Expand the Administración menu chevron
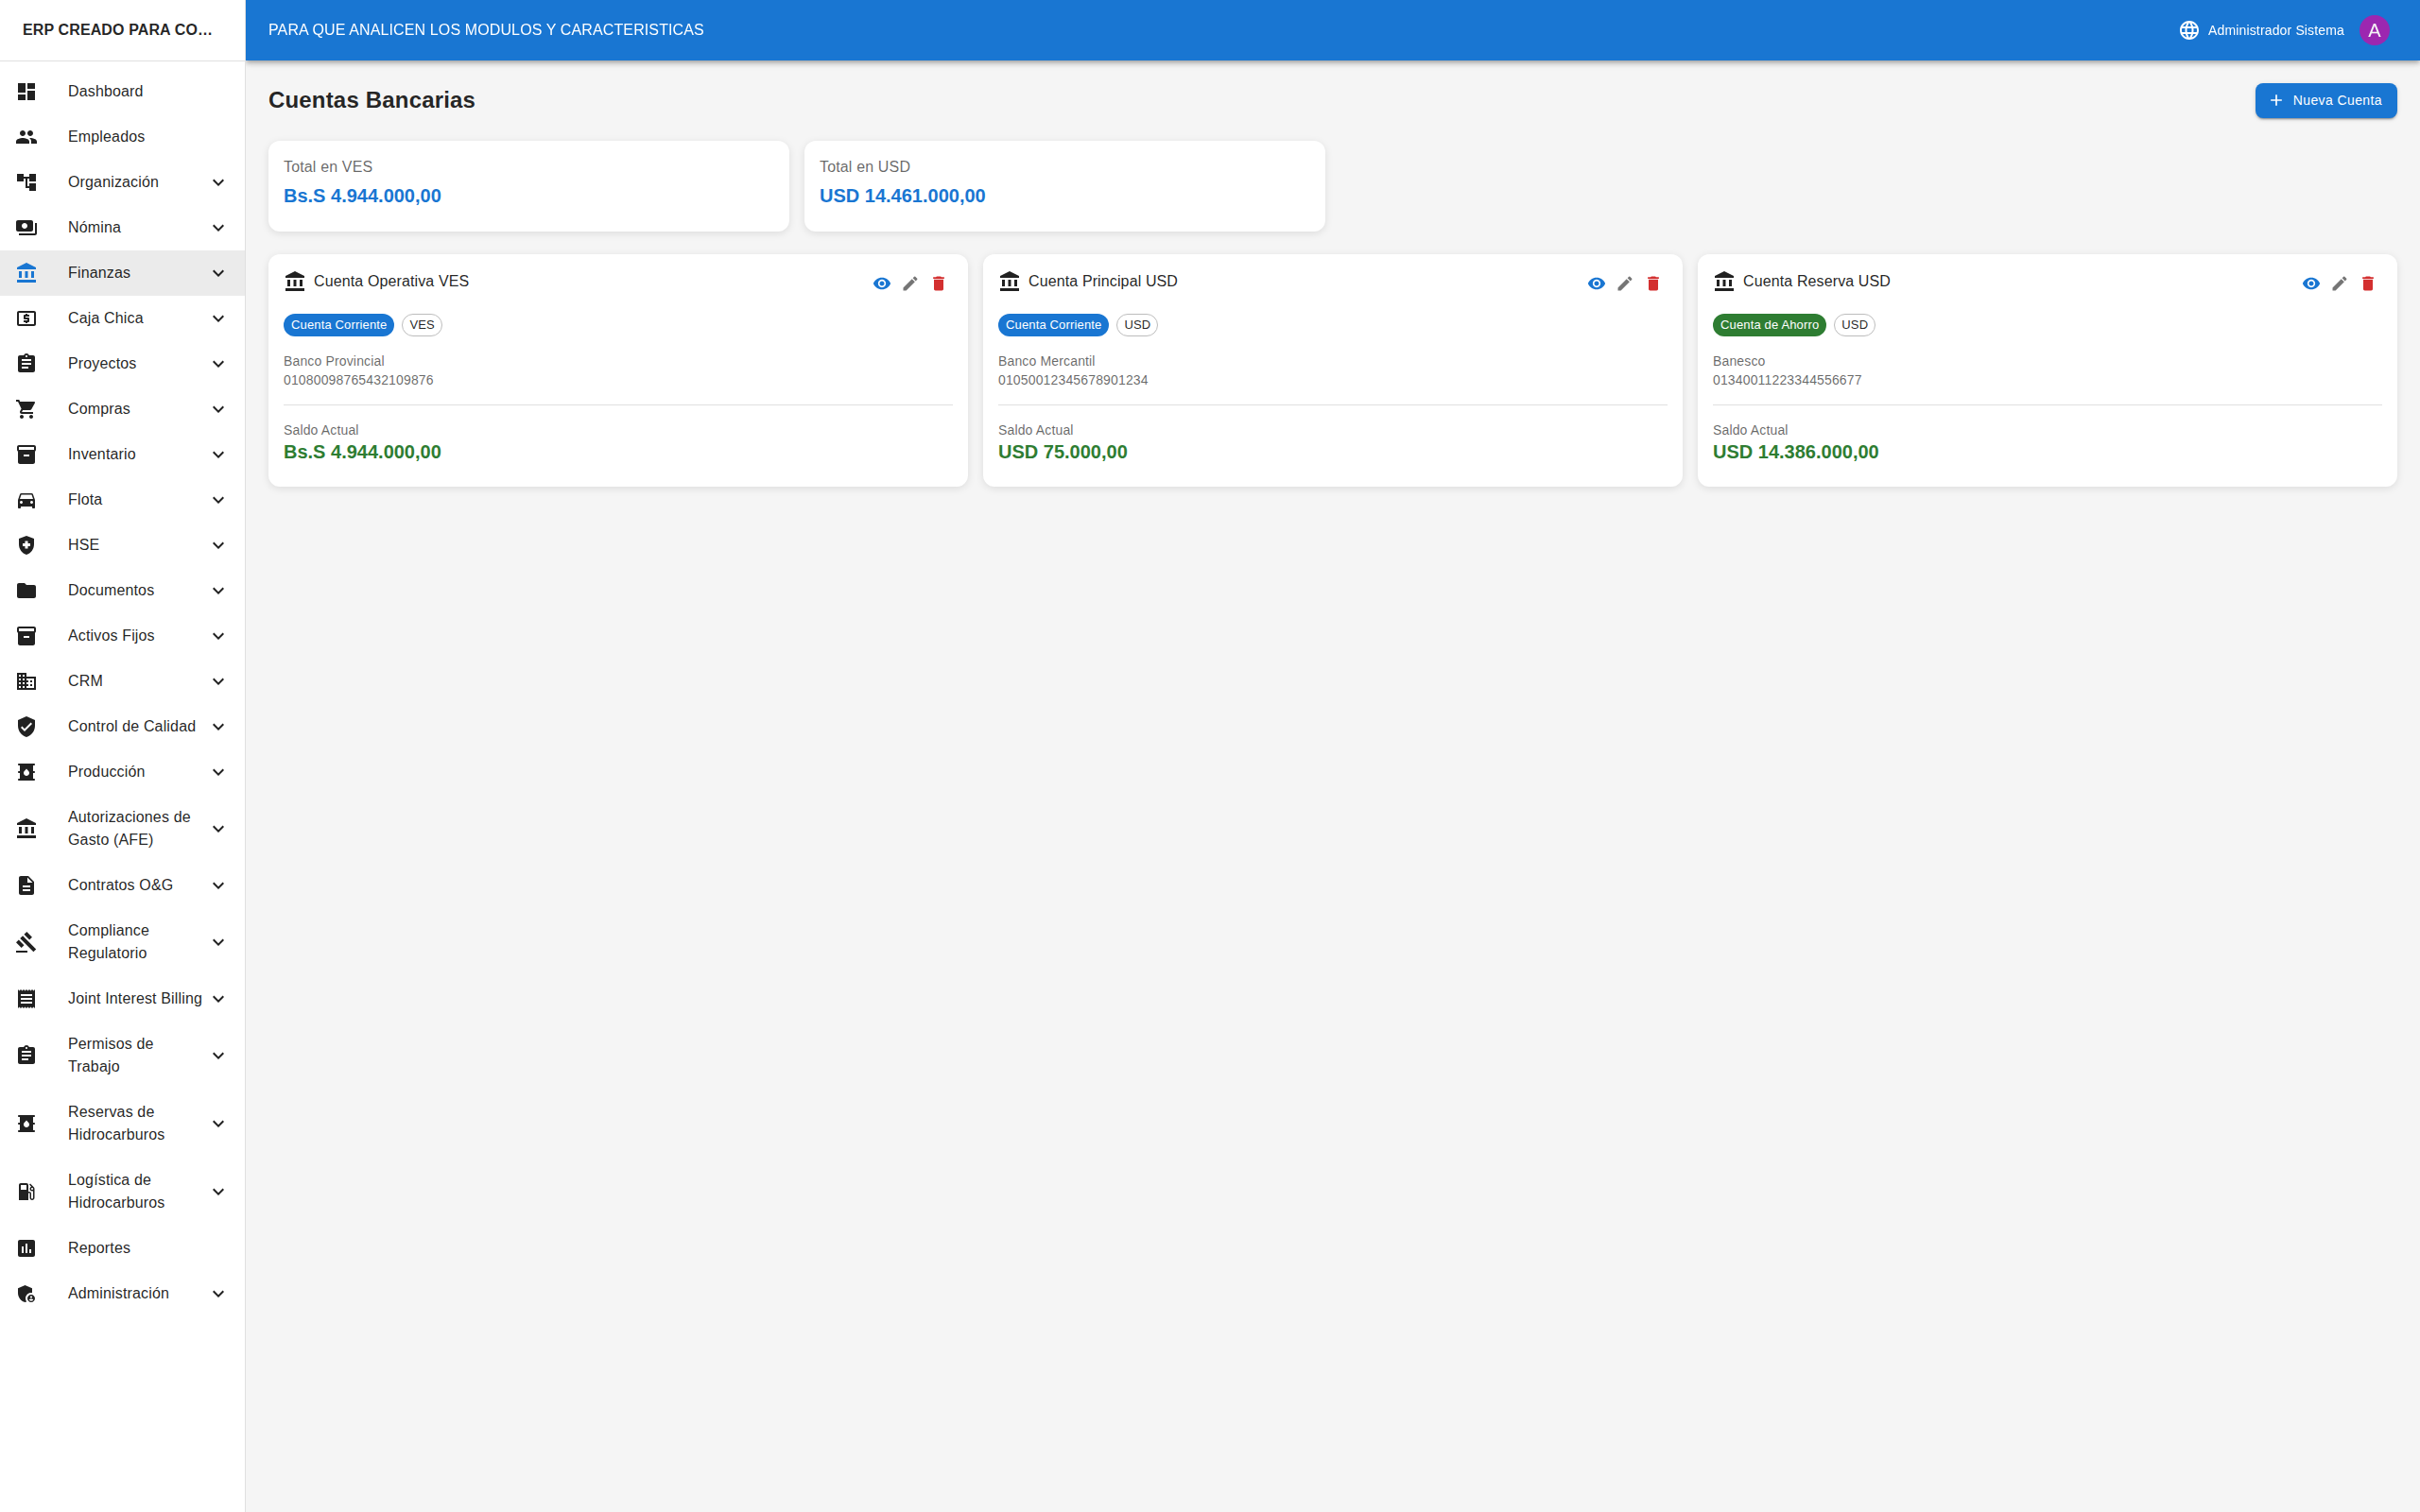The width and height of the screenshot is (2420, 1512). click(218, 1294)
